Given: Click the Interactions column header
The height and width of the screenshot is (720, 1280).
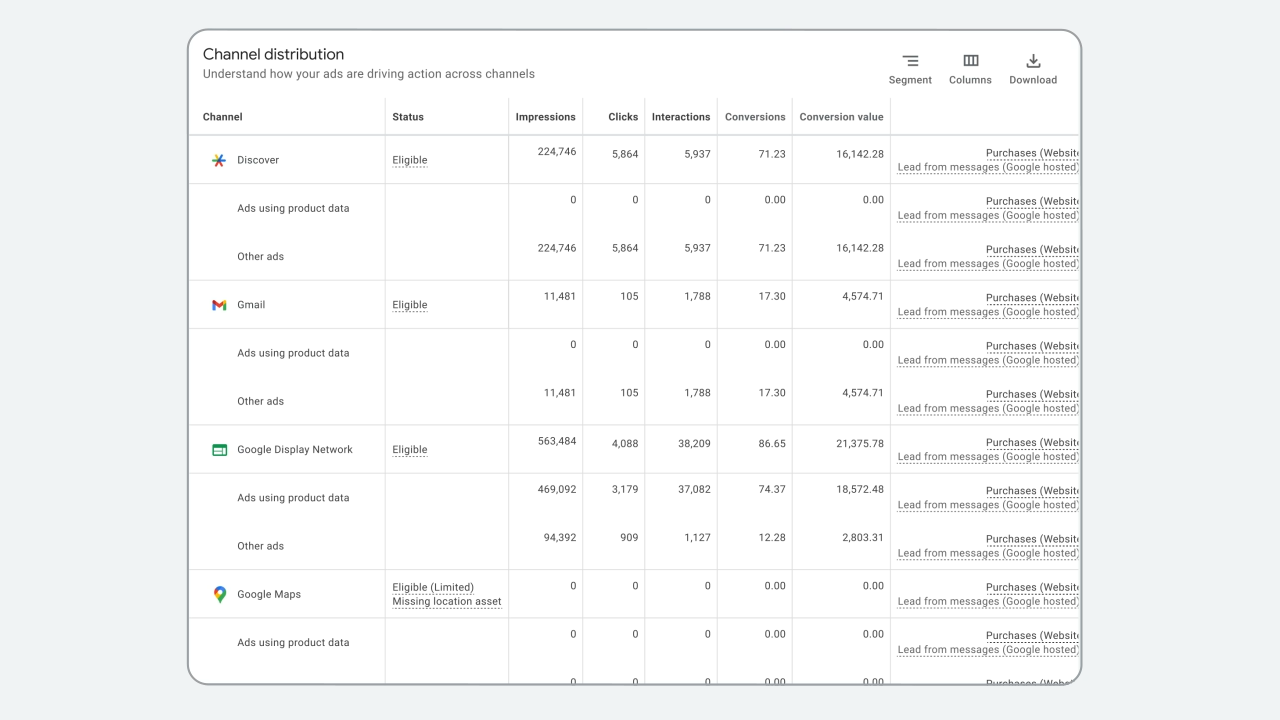Looking at the screenshot, I should click(680, 117).
